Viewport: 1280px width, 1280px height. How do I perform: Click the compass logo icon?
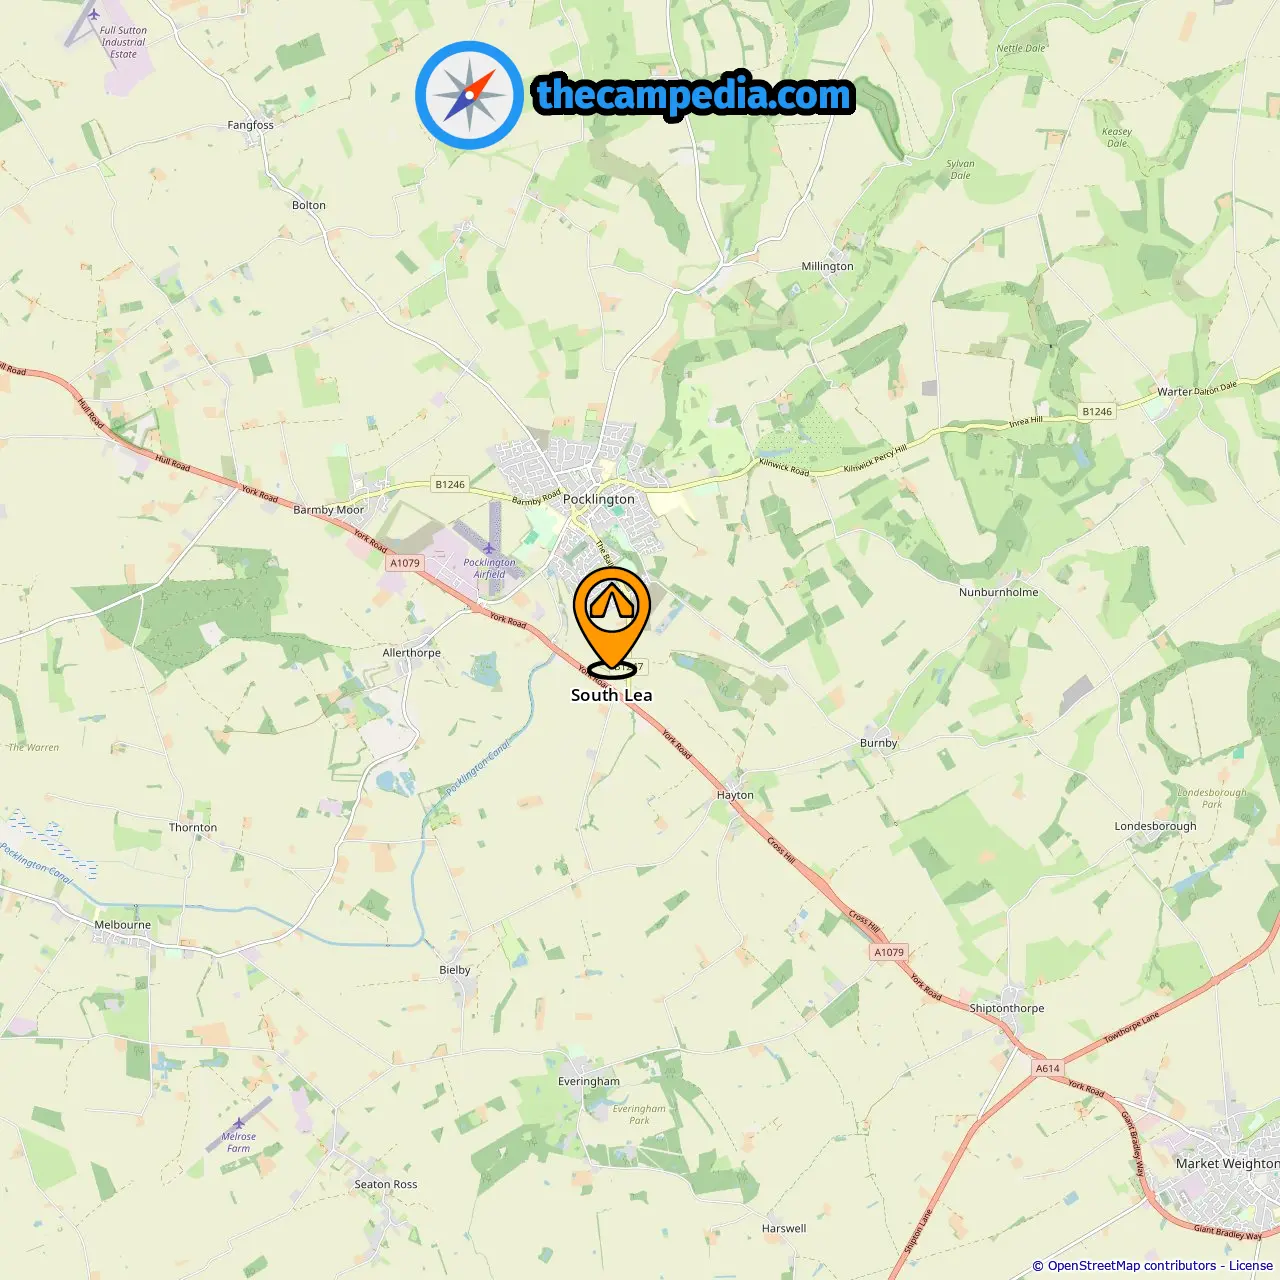[469, 95]
